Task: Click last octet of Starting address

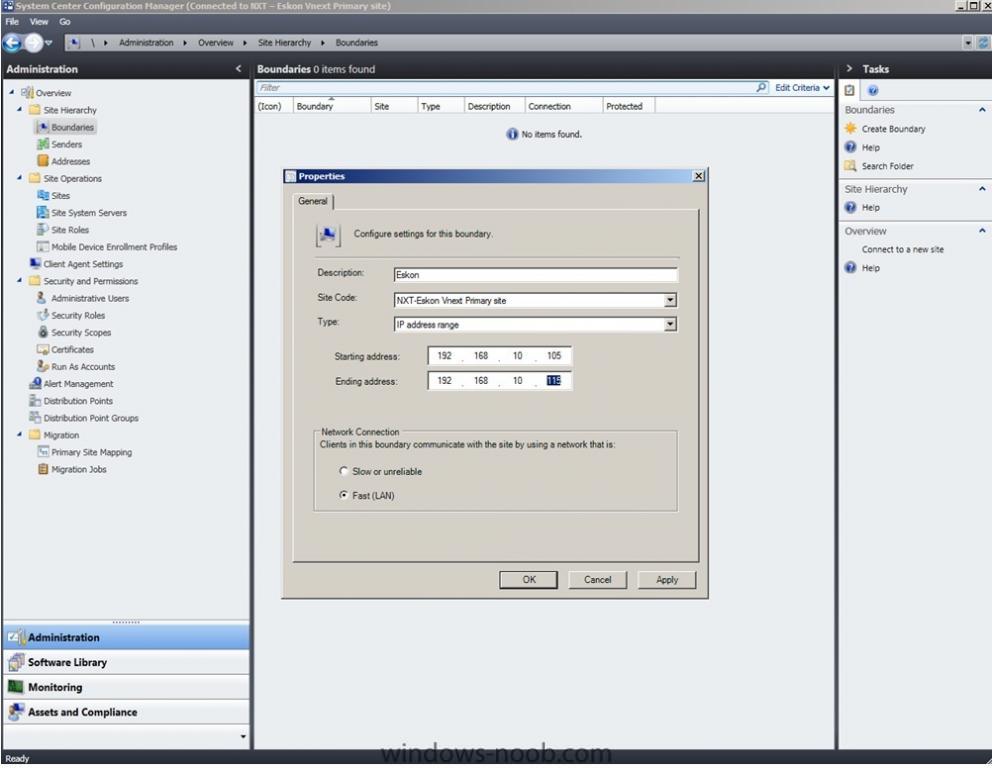Action: pyautogui.click(x=554, y=356)
